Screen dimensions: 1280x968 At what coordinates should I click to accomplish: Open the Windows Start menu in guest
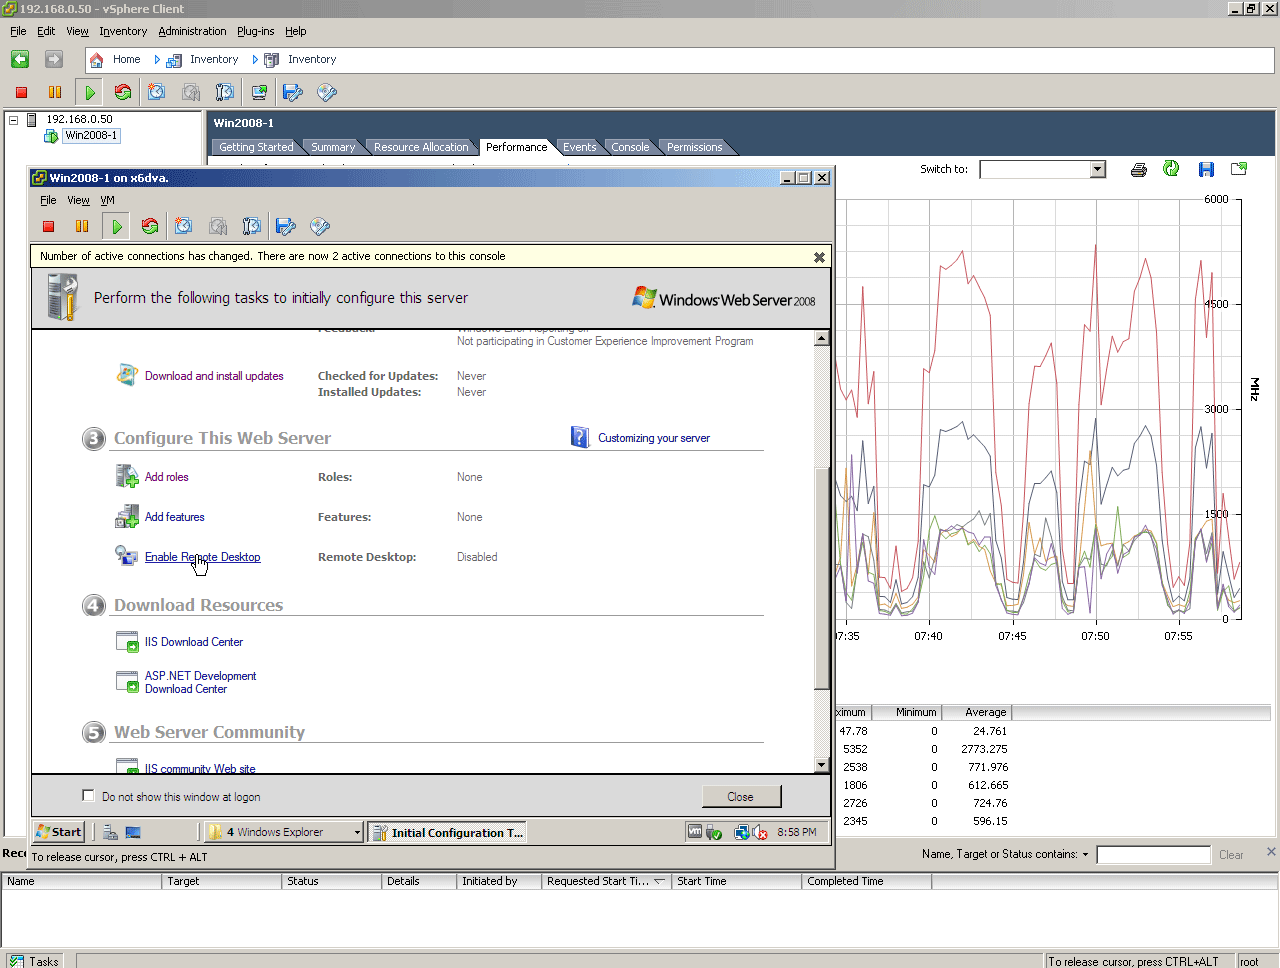59,832
